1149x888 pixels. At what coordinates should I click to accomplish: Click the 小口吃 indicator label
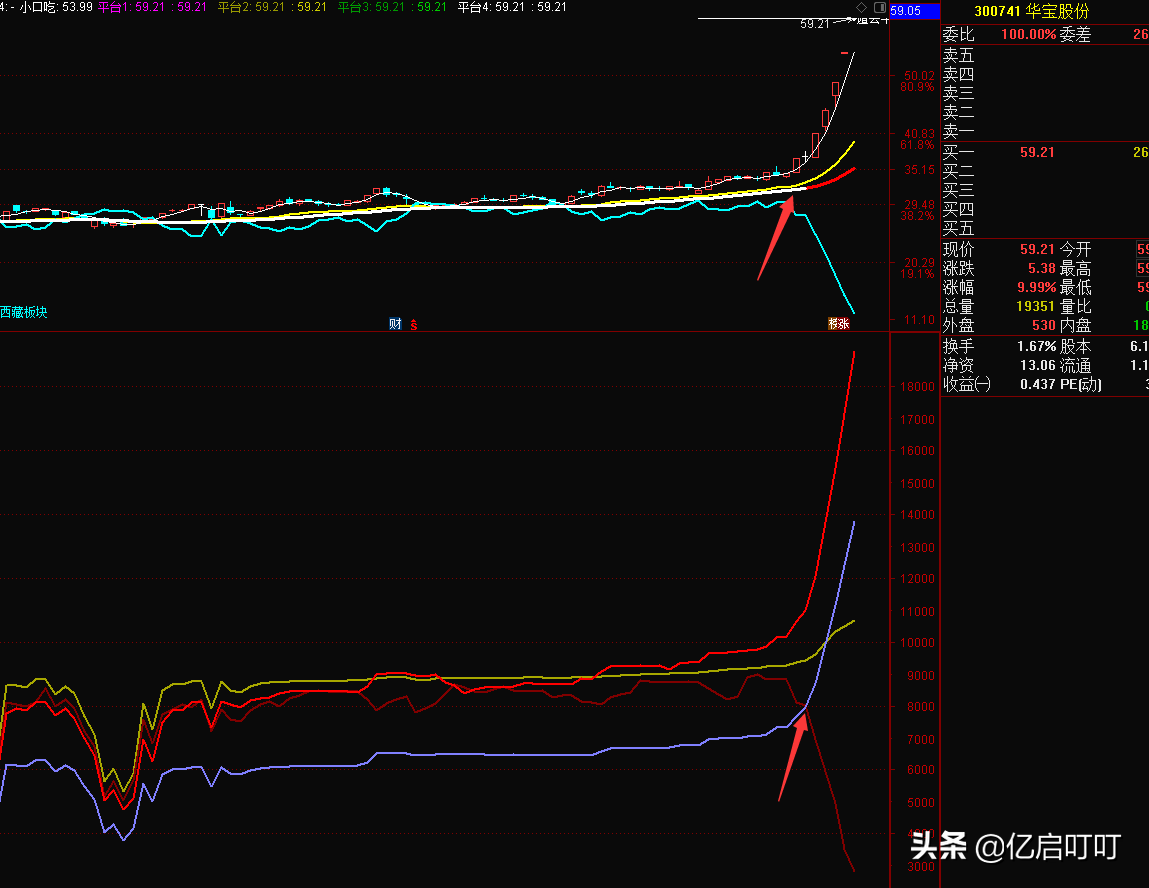38,7
